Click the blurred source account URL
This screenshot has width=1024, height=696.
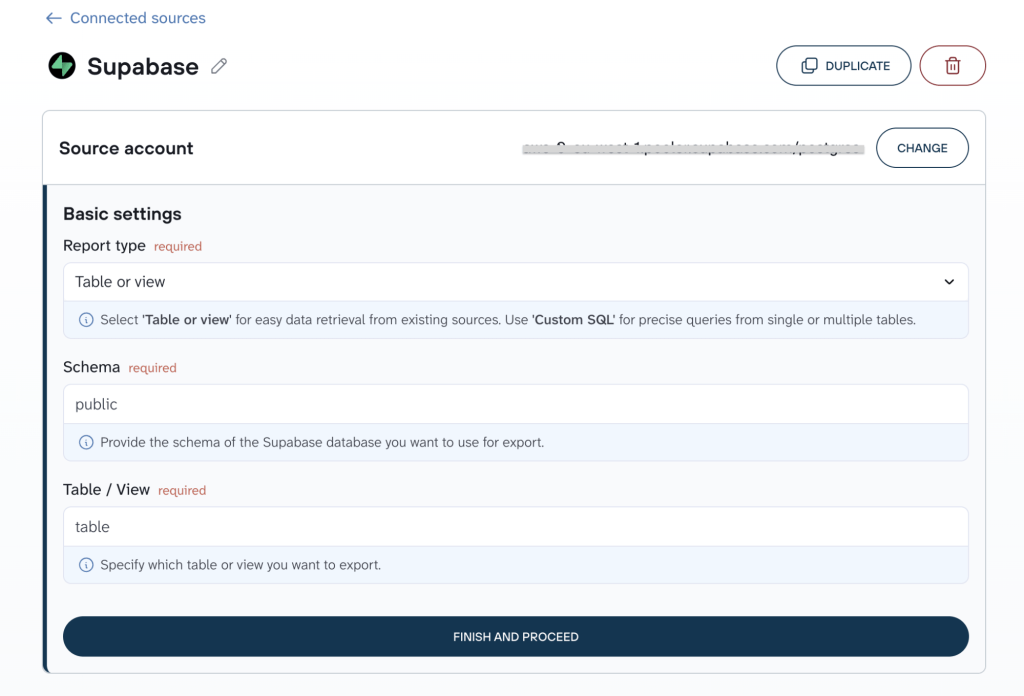693,148
